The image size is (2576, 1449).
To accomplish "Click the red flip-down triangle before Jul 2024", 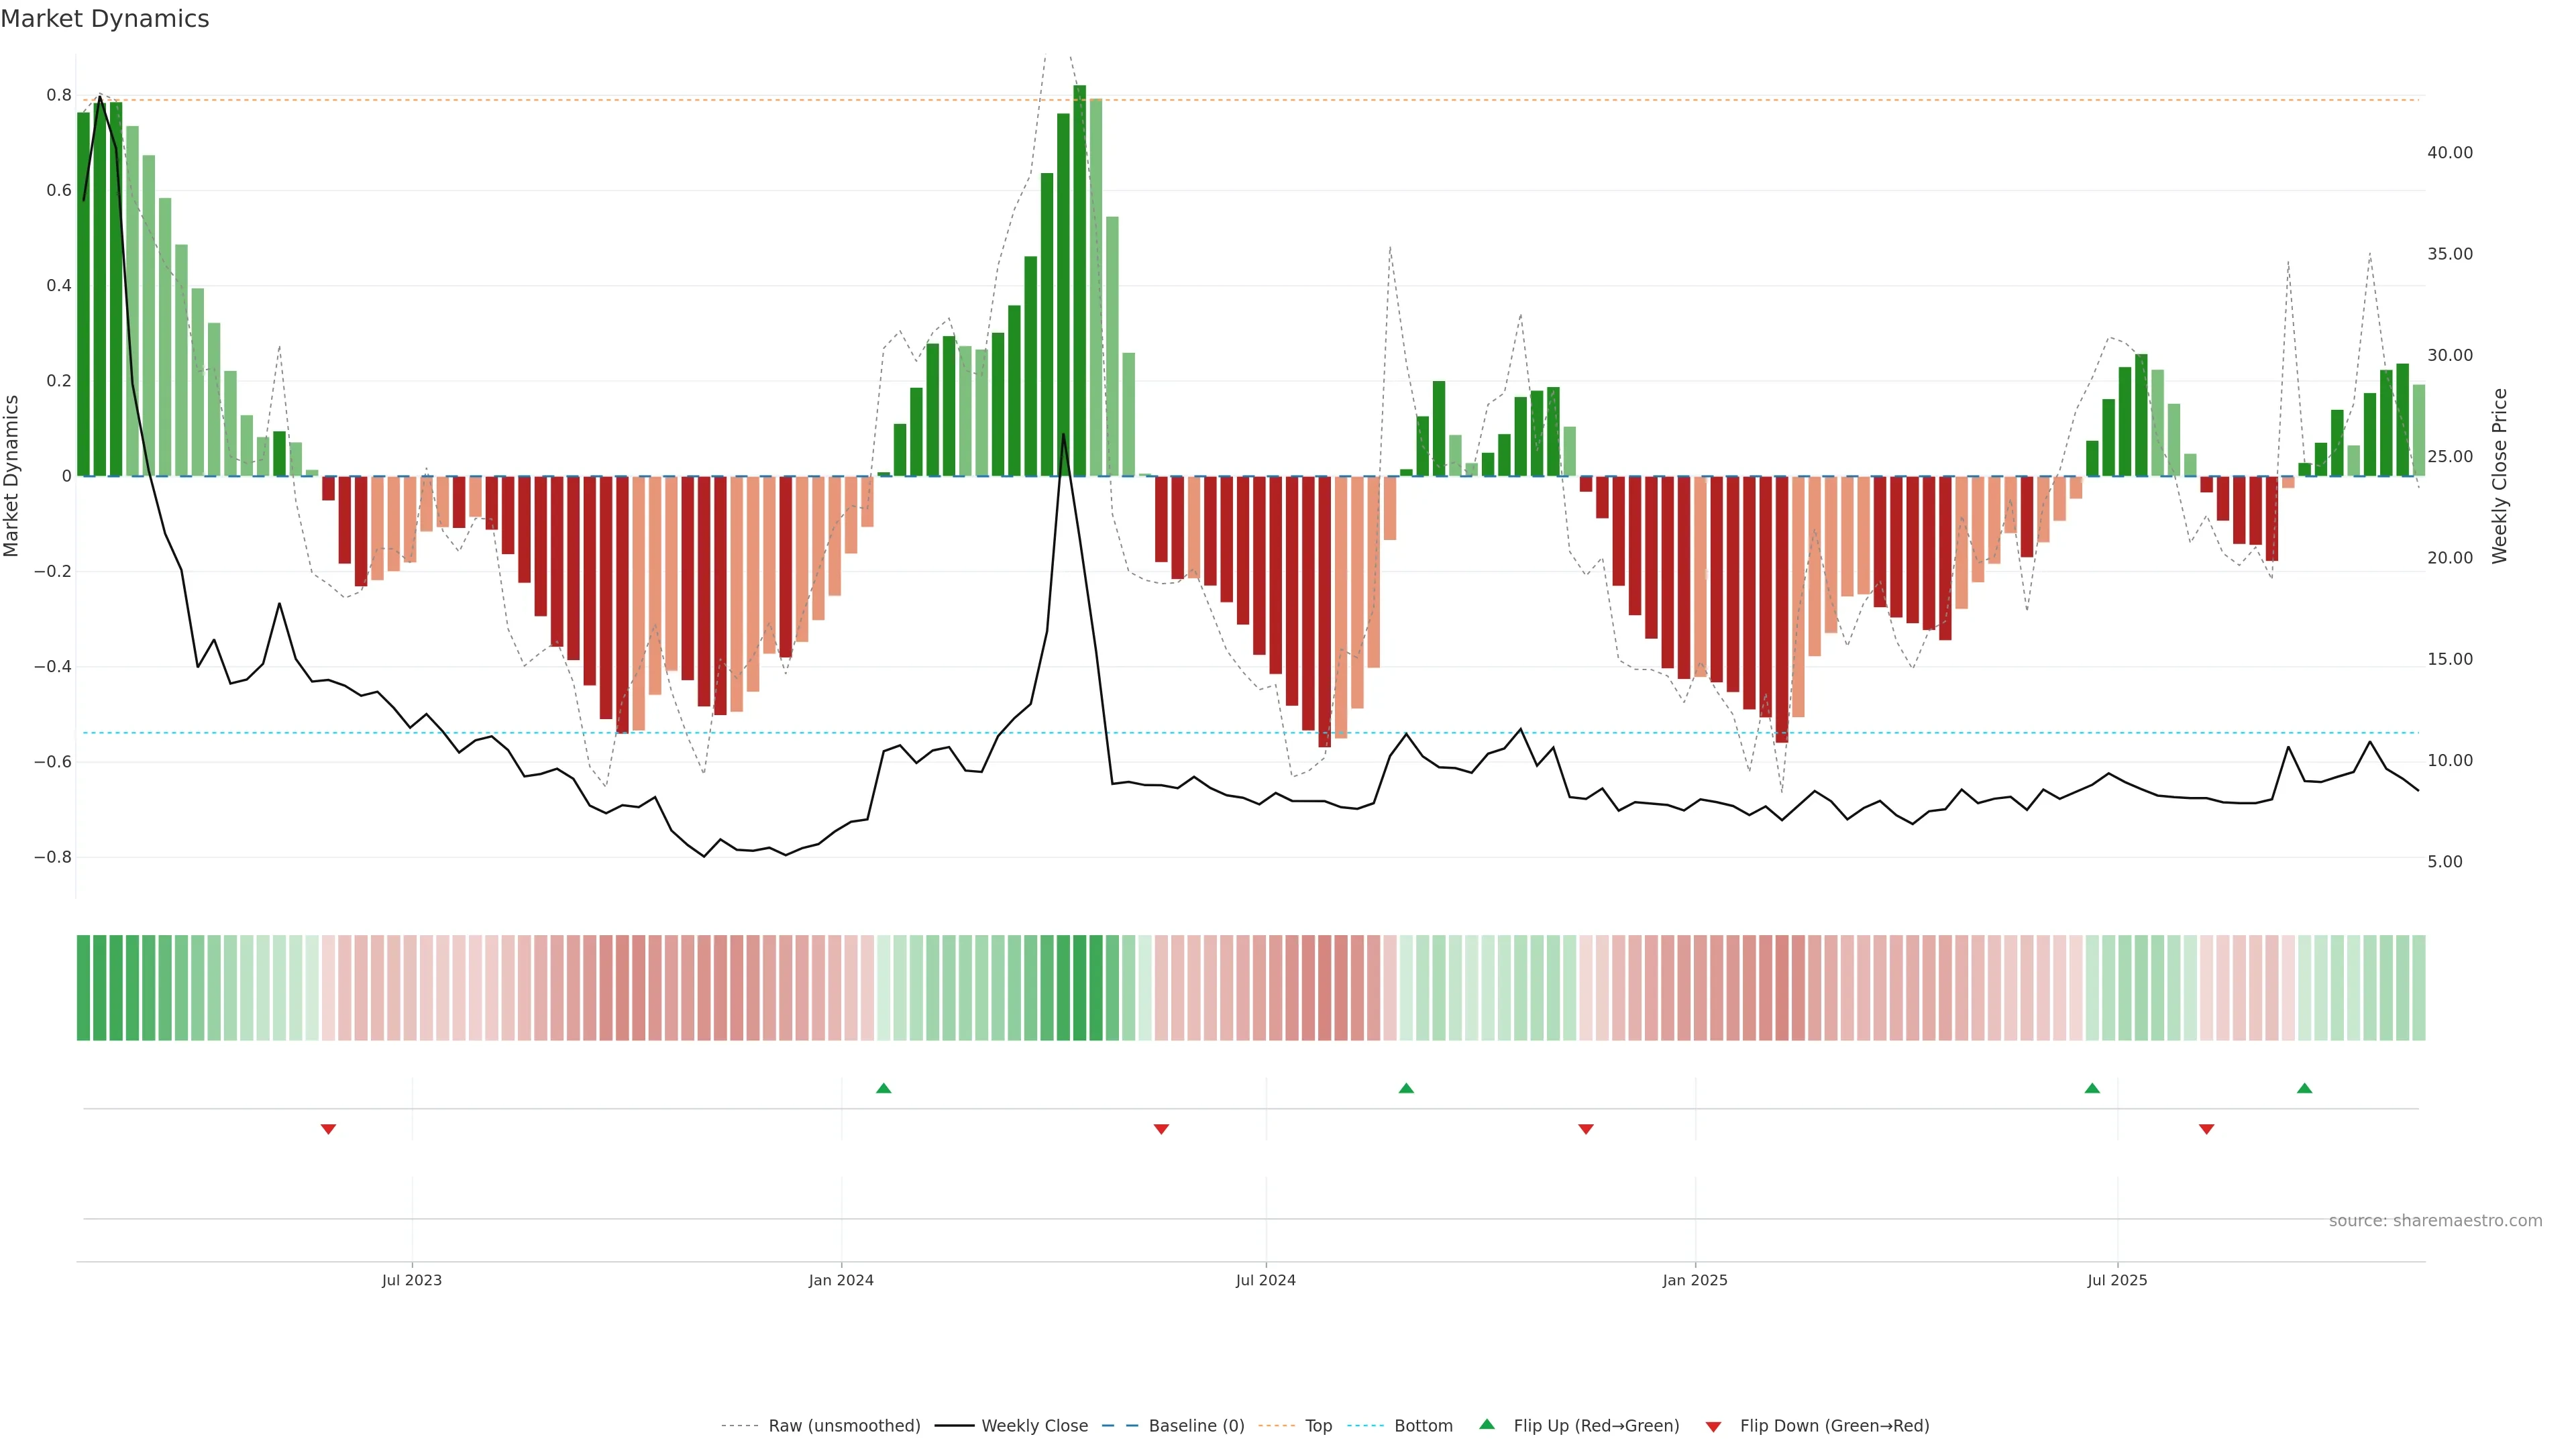I will [x=1161, y=1129].
